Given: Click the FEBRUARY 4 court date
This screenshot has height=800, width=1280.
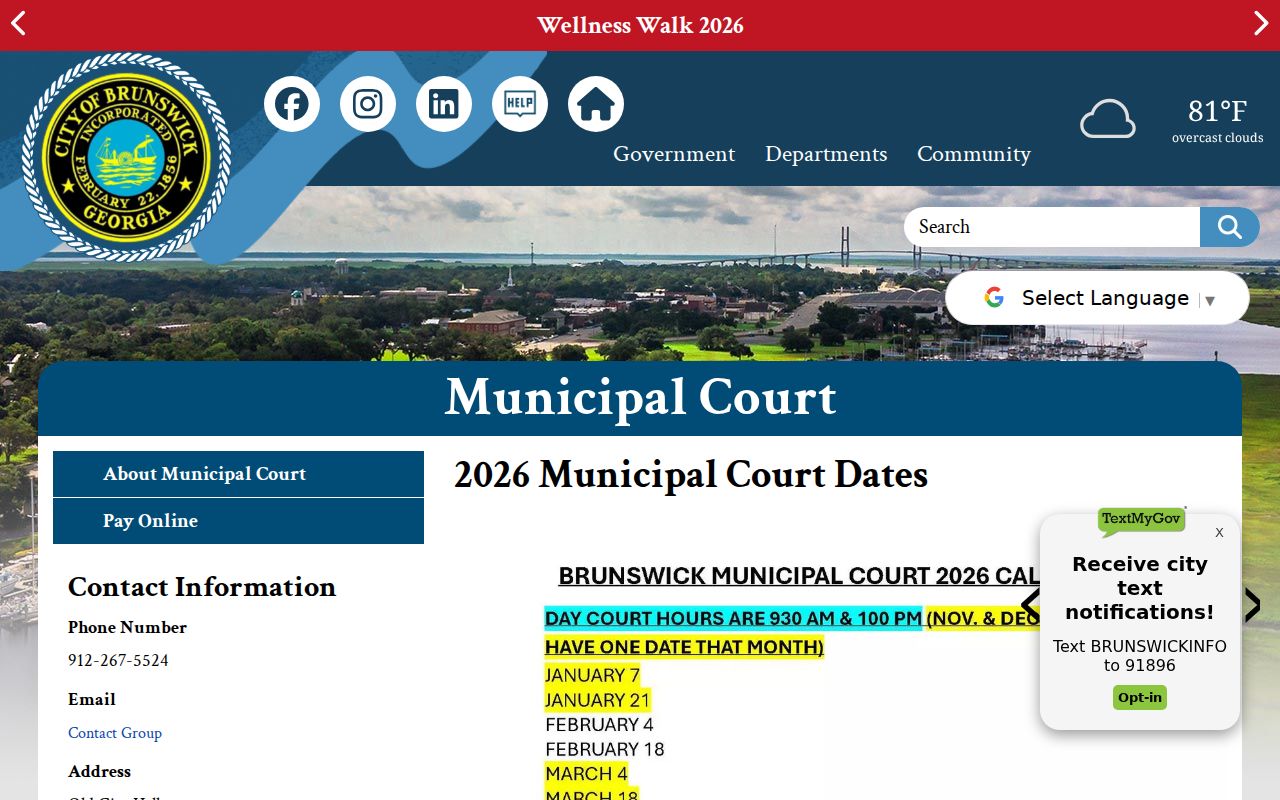Looking at the screenshot, I should [599, 724].
